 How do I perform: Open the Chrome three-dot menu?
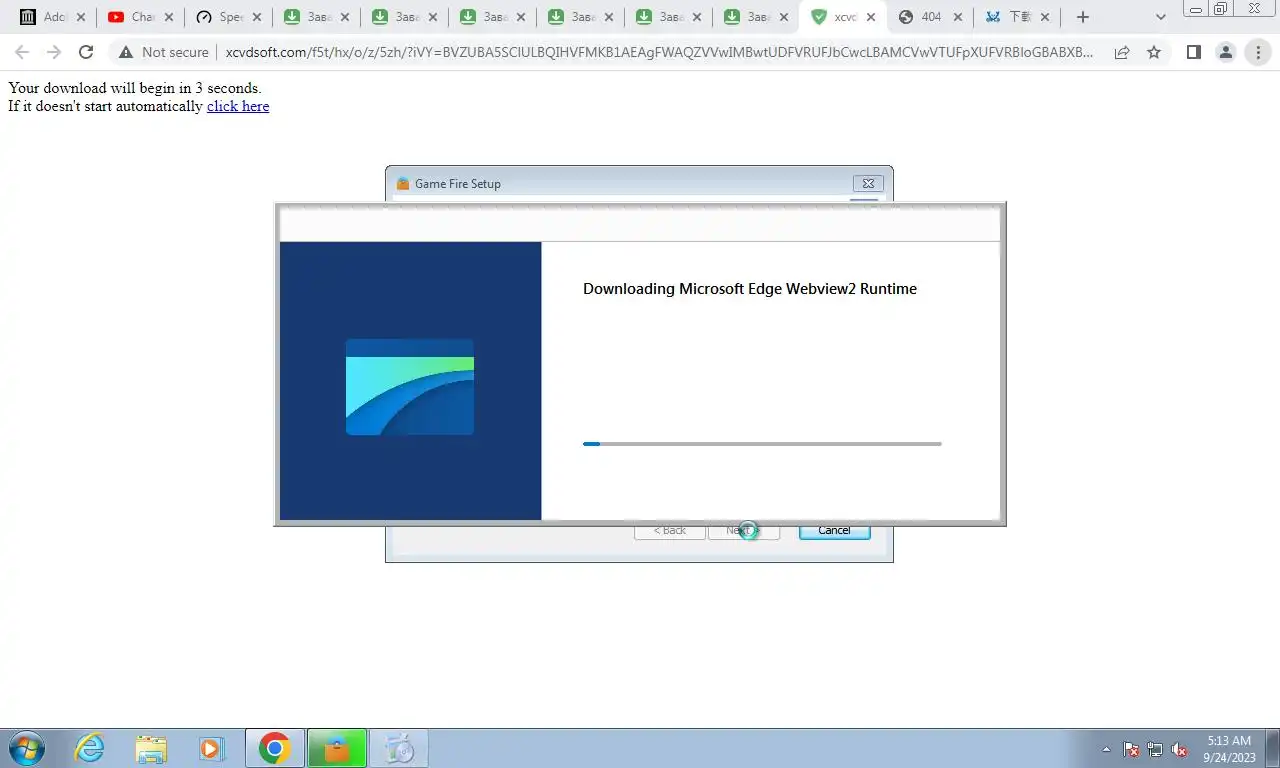tap(1258, 52)
